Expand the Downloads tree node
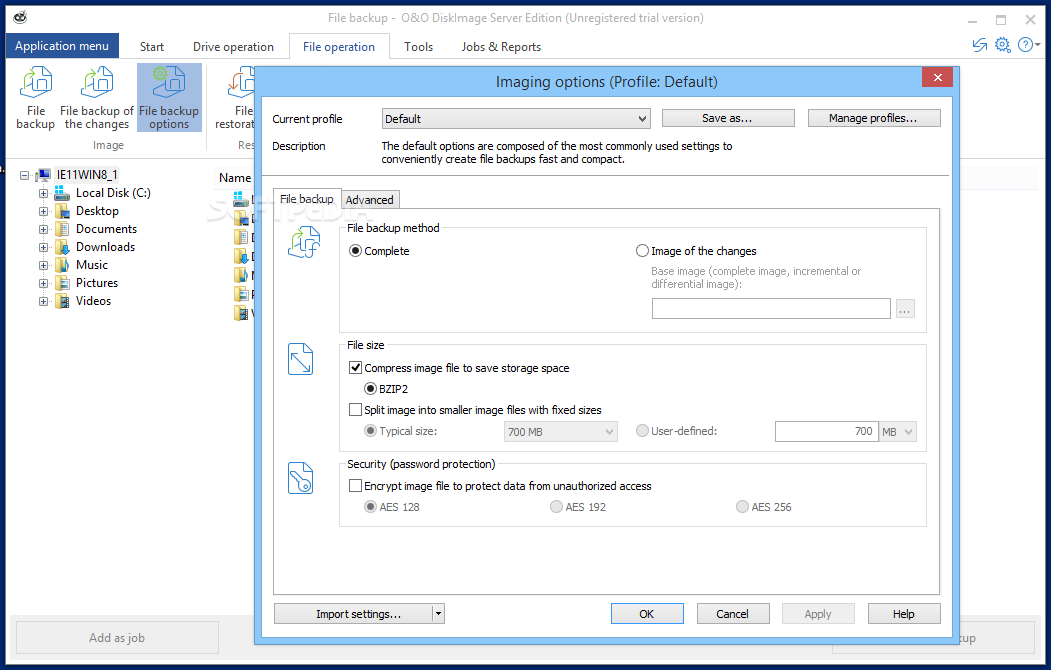This screenshot has width=1051, height=670. 44,248
